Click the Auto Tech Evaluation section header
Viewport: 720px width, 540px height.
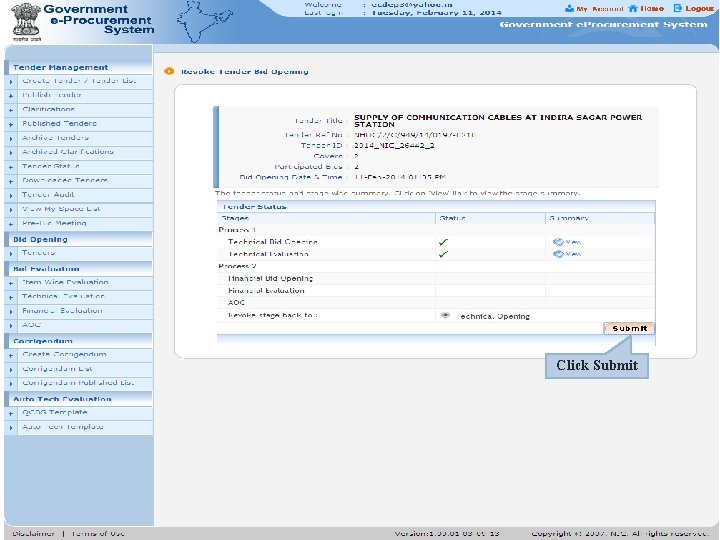[x=78, y=399]
